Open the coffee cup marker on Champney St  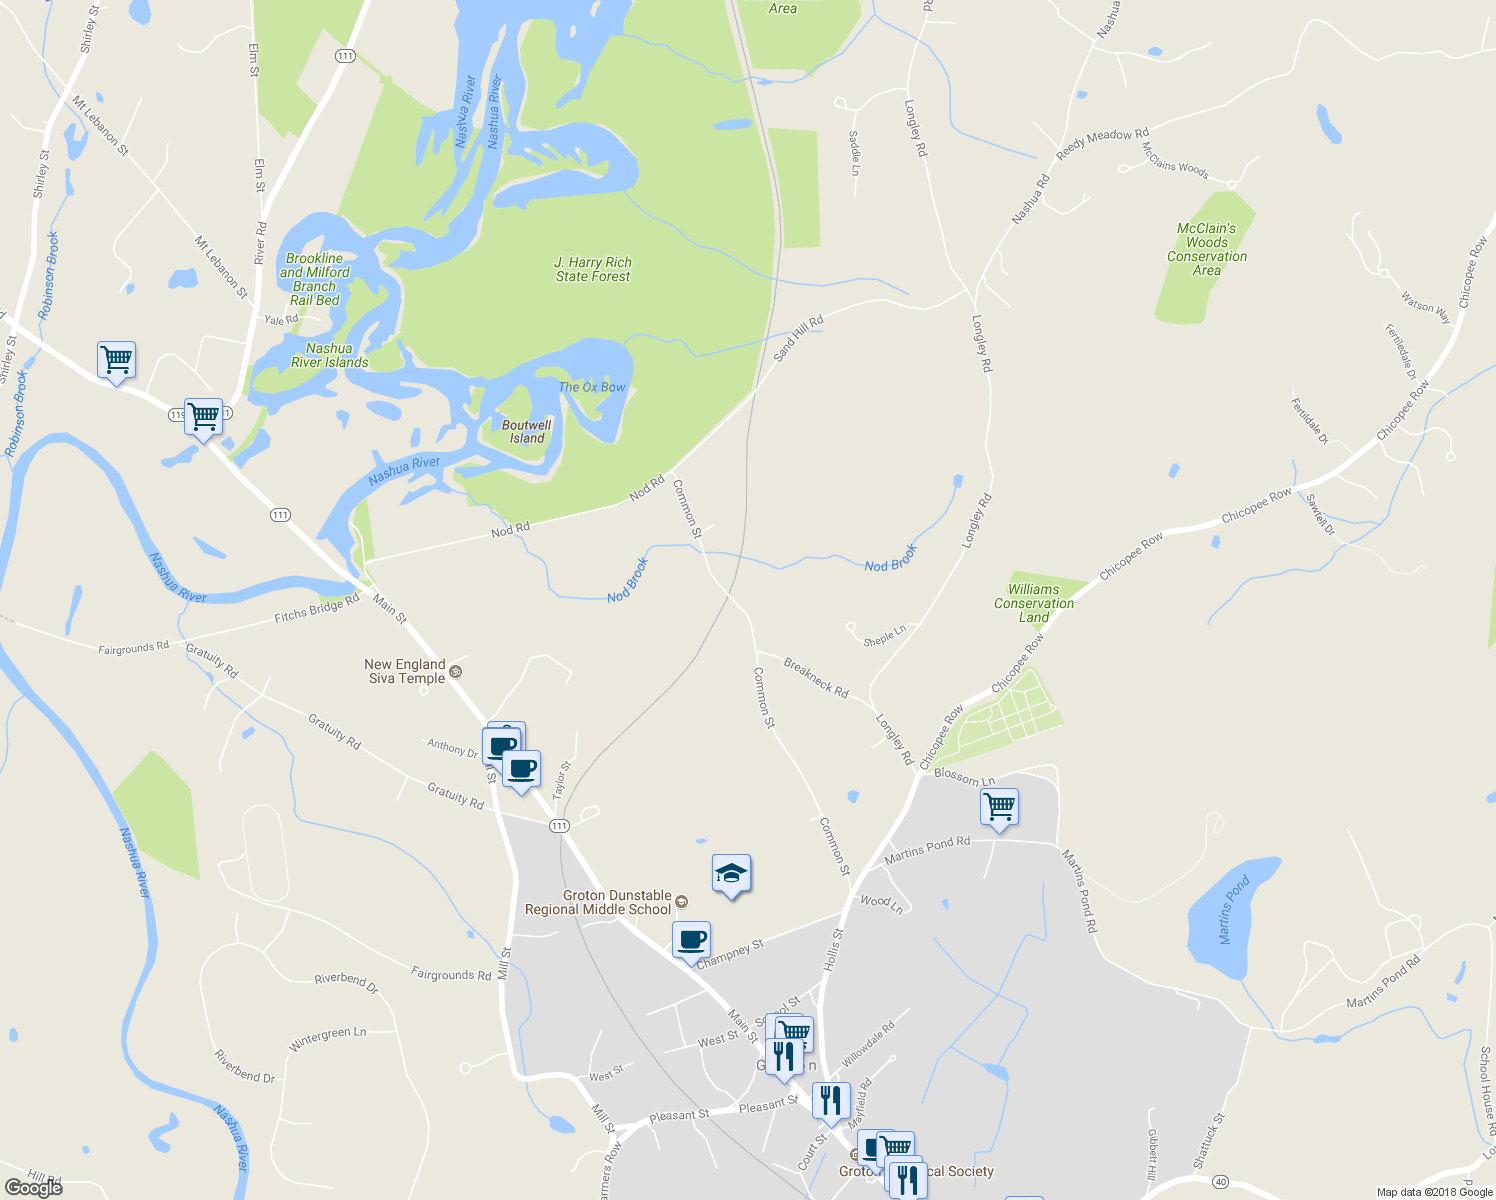point(691,942)
